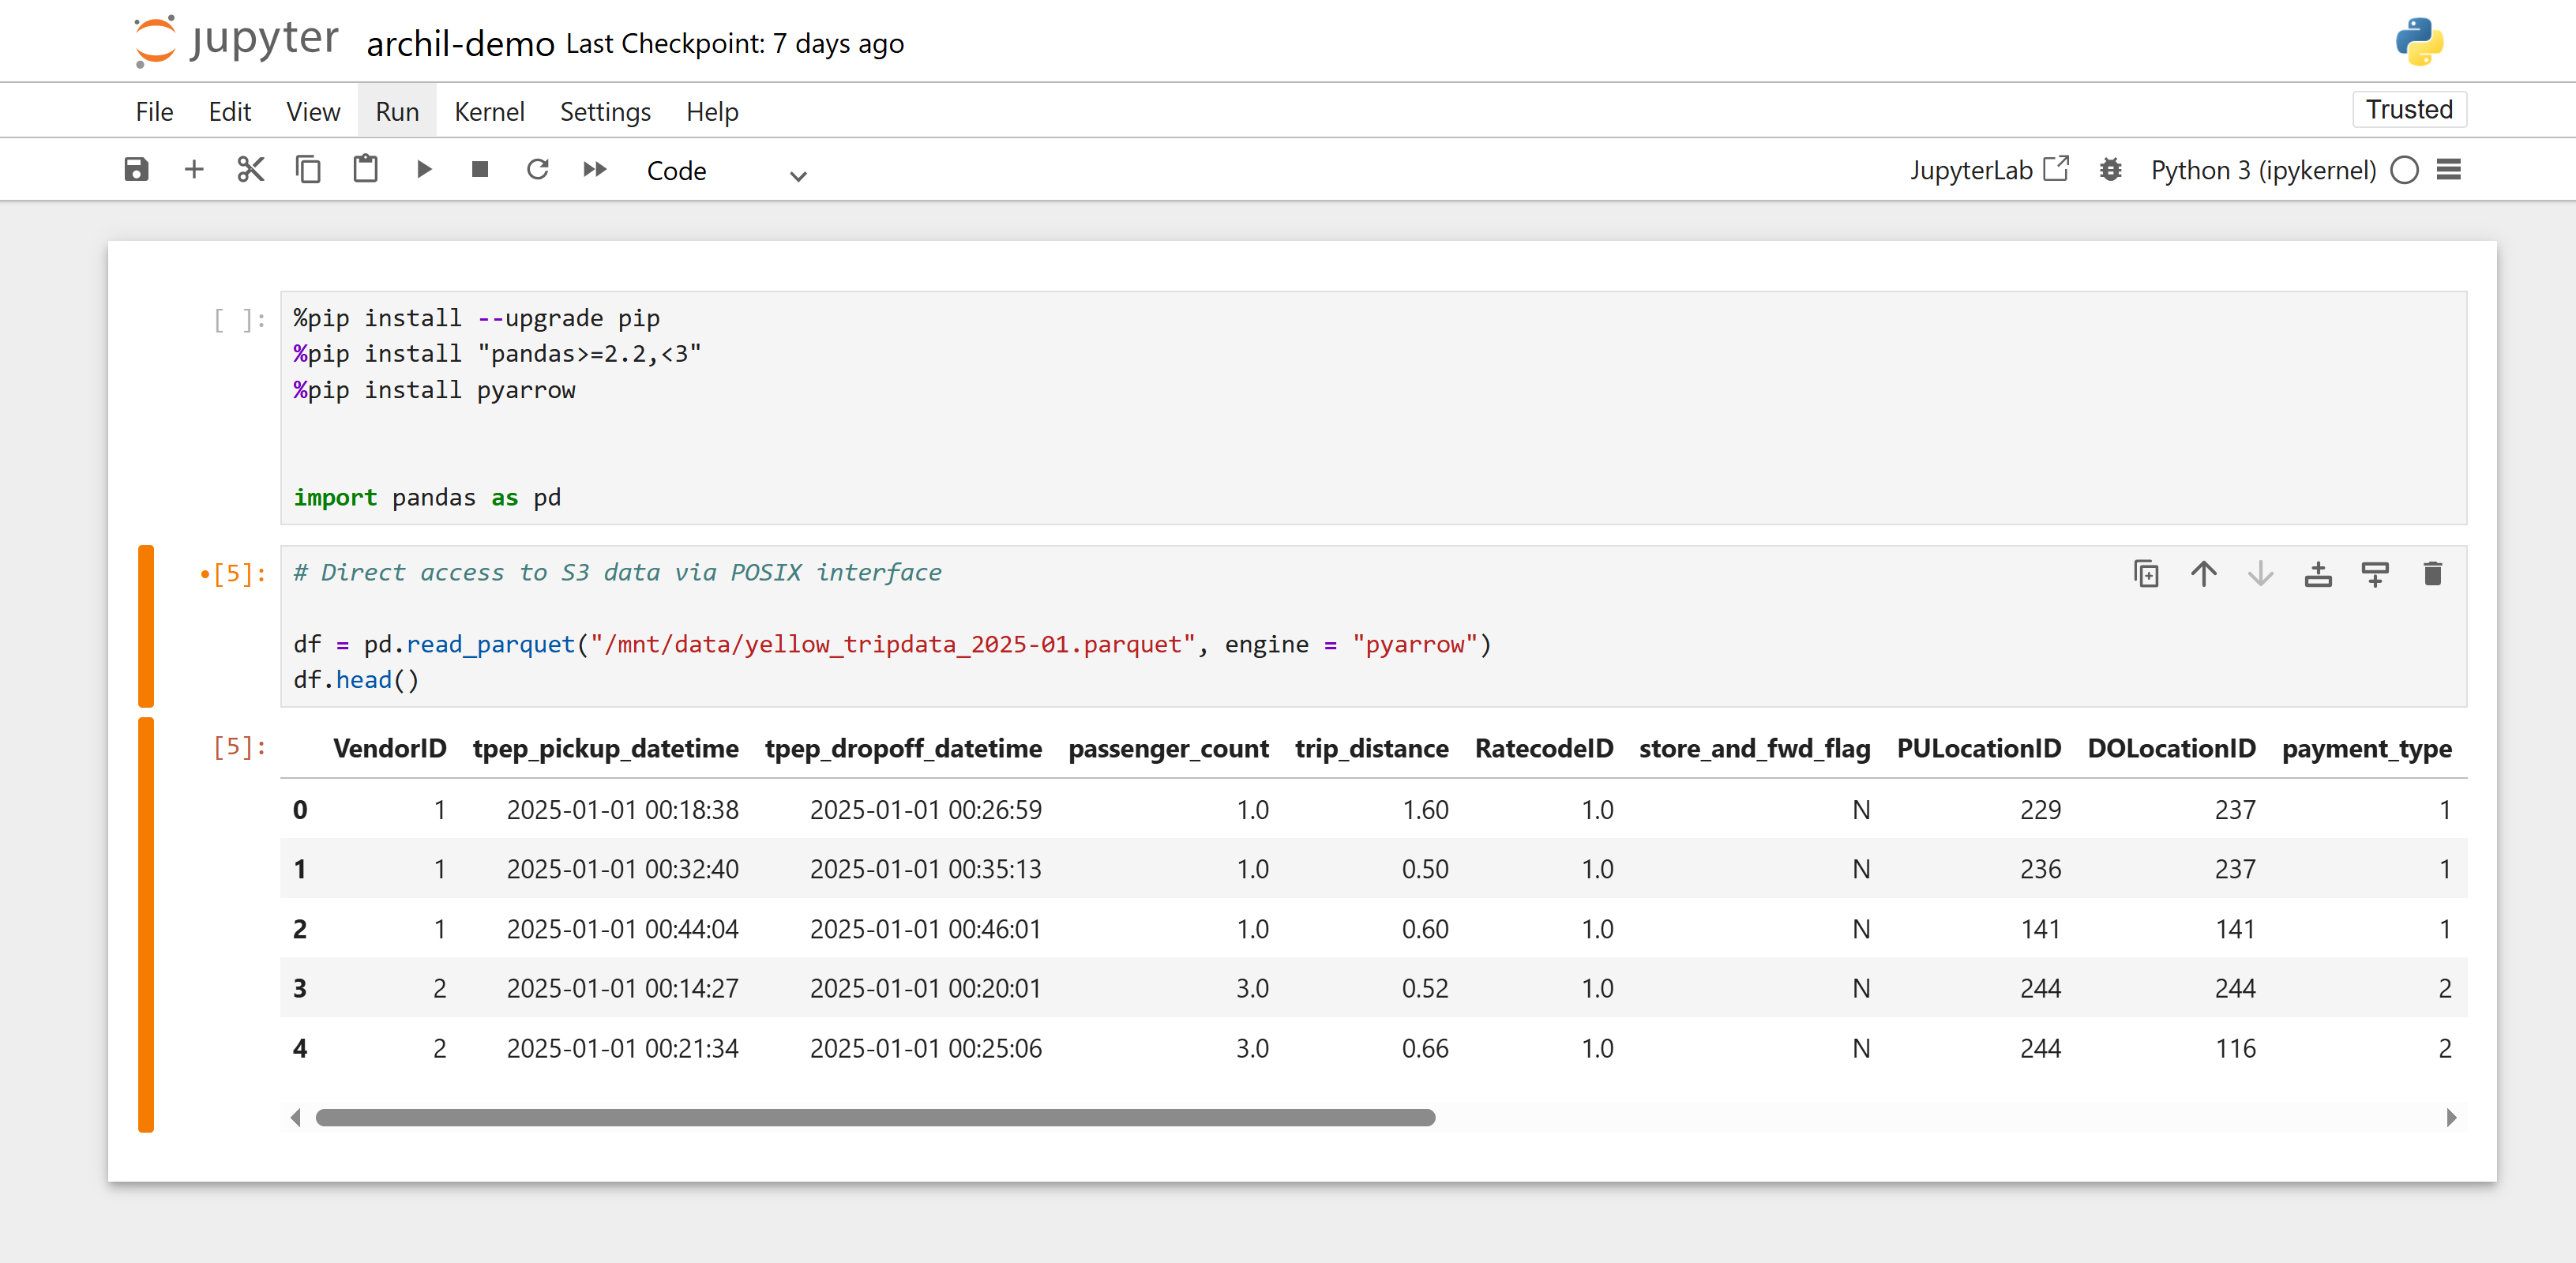The width and height of the screenshot is (2576, 1263).
Task: Run the selected cell with play icon
Action: coord(423,170)
